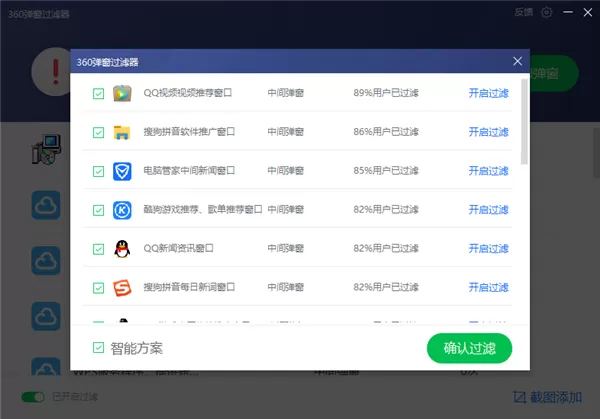Toggle the 智能方案 checkbox
Screen dimensions: 600x419
coord(98,347)
